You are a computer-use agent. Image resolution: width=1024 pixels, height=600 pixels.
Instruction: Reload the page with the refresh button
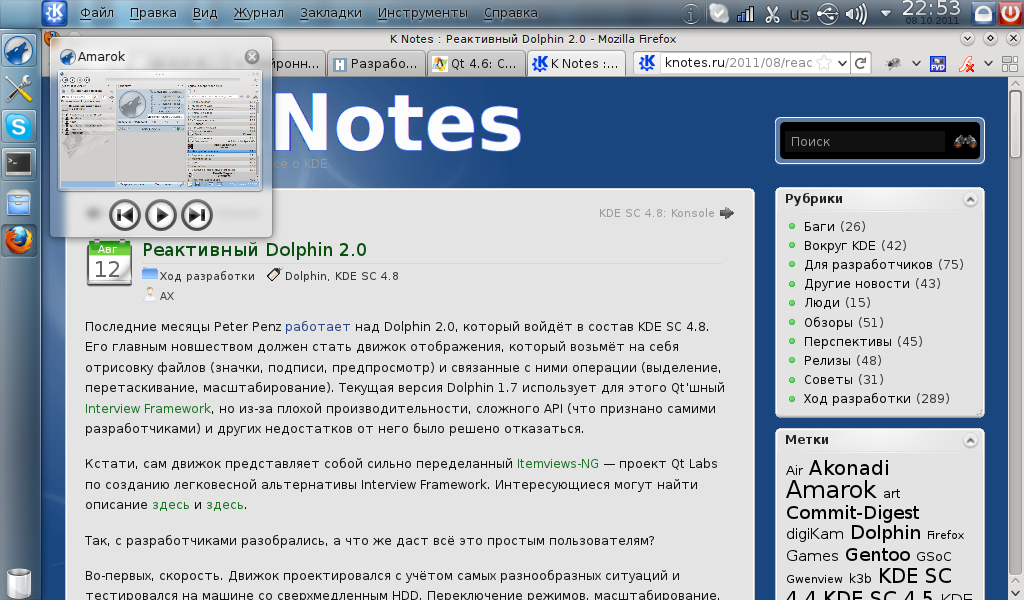[861, 63]
